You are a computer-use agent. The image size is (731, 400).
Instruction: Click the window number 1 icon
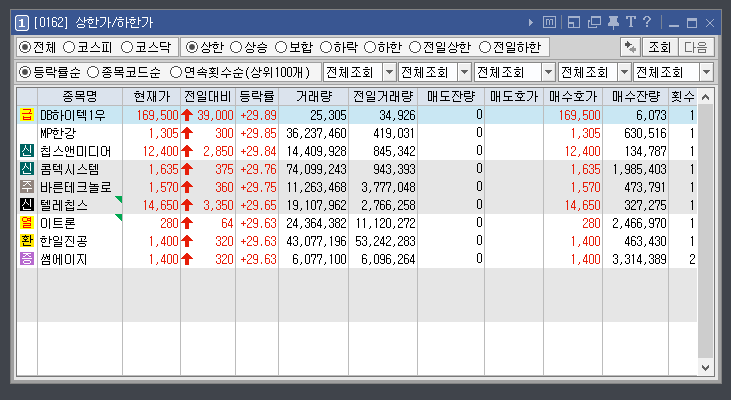pos(21,22)
